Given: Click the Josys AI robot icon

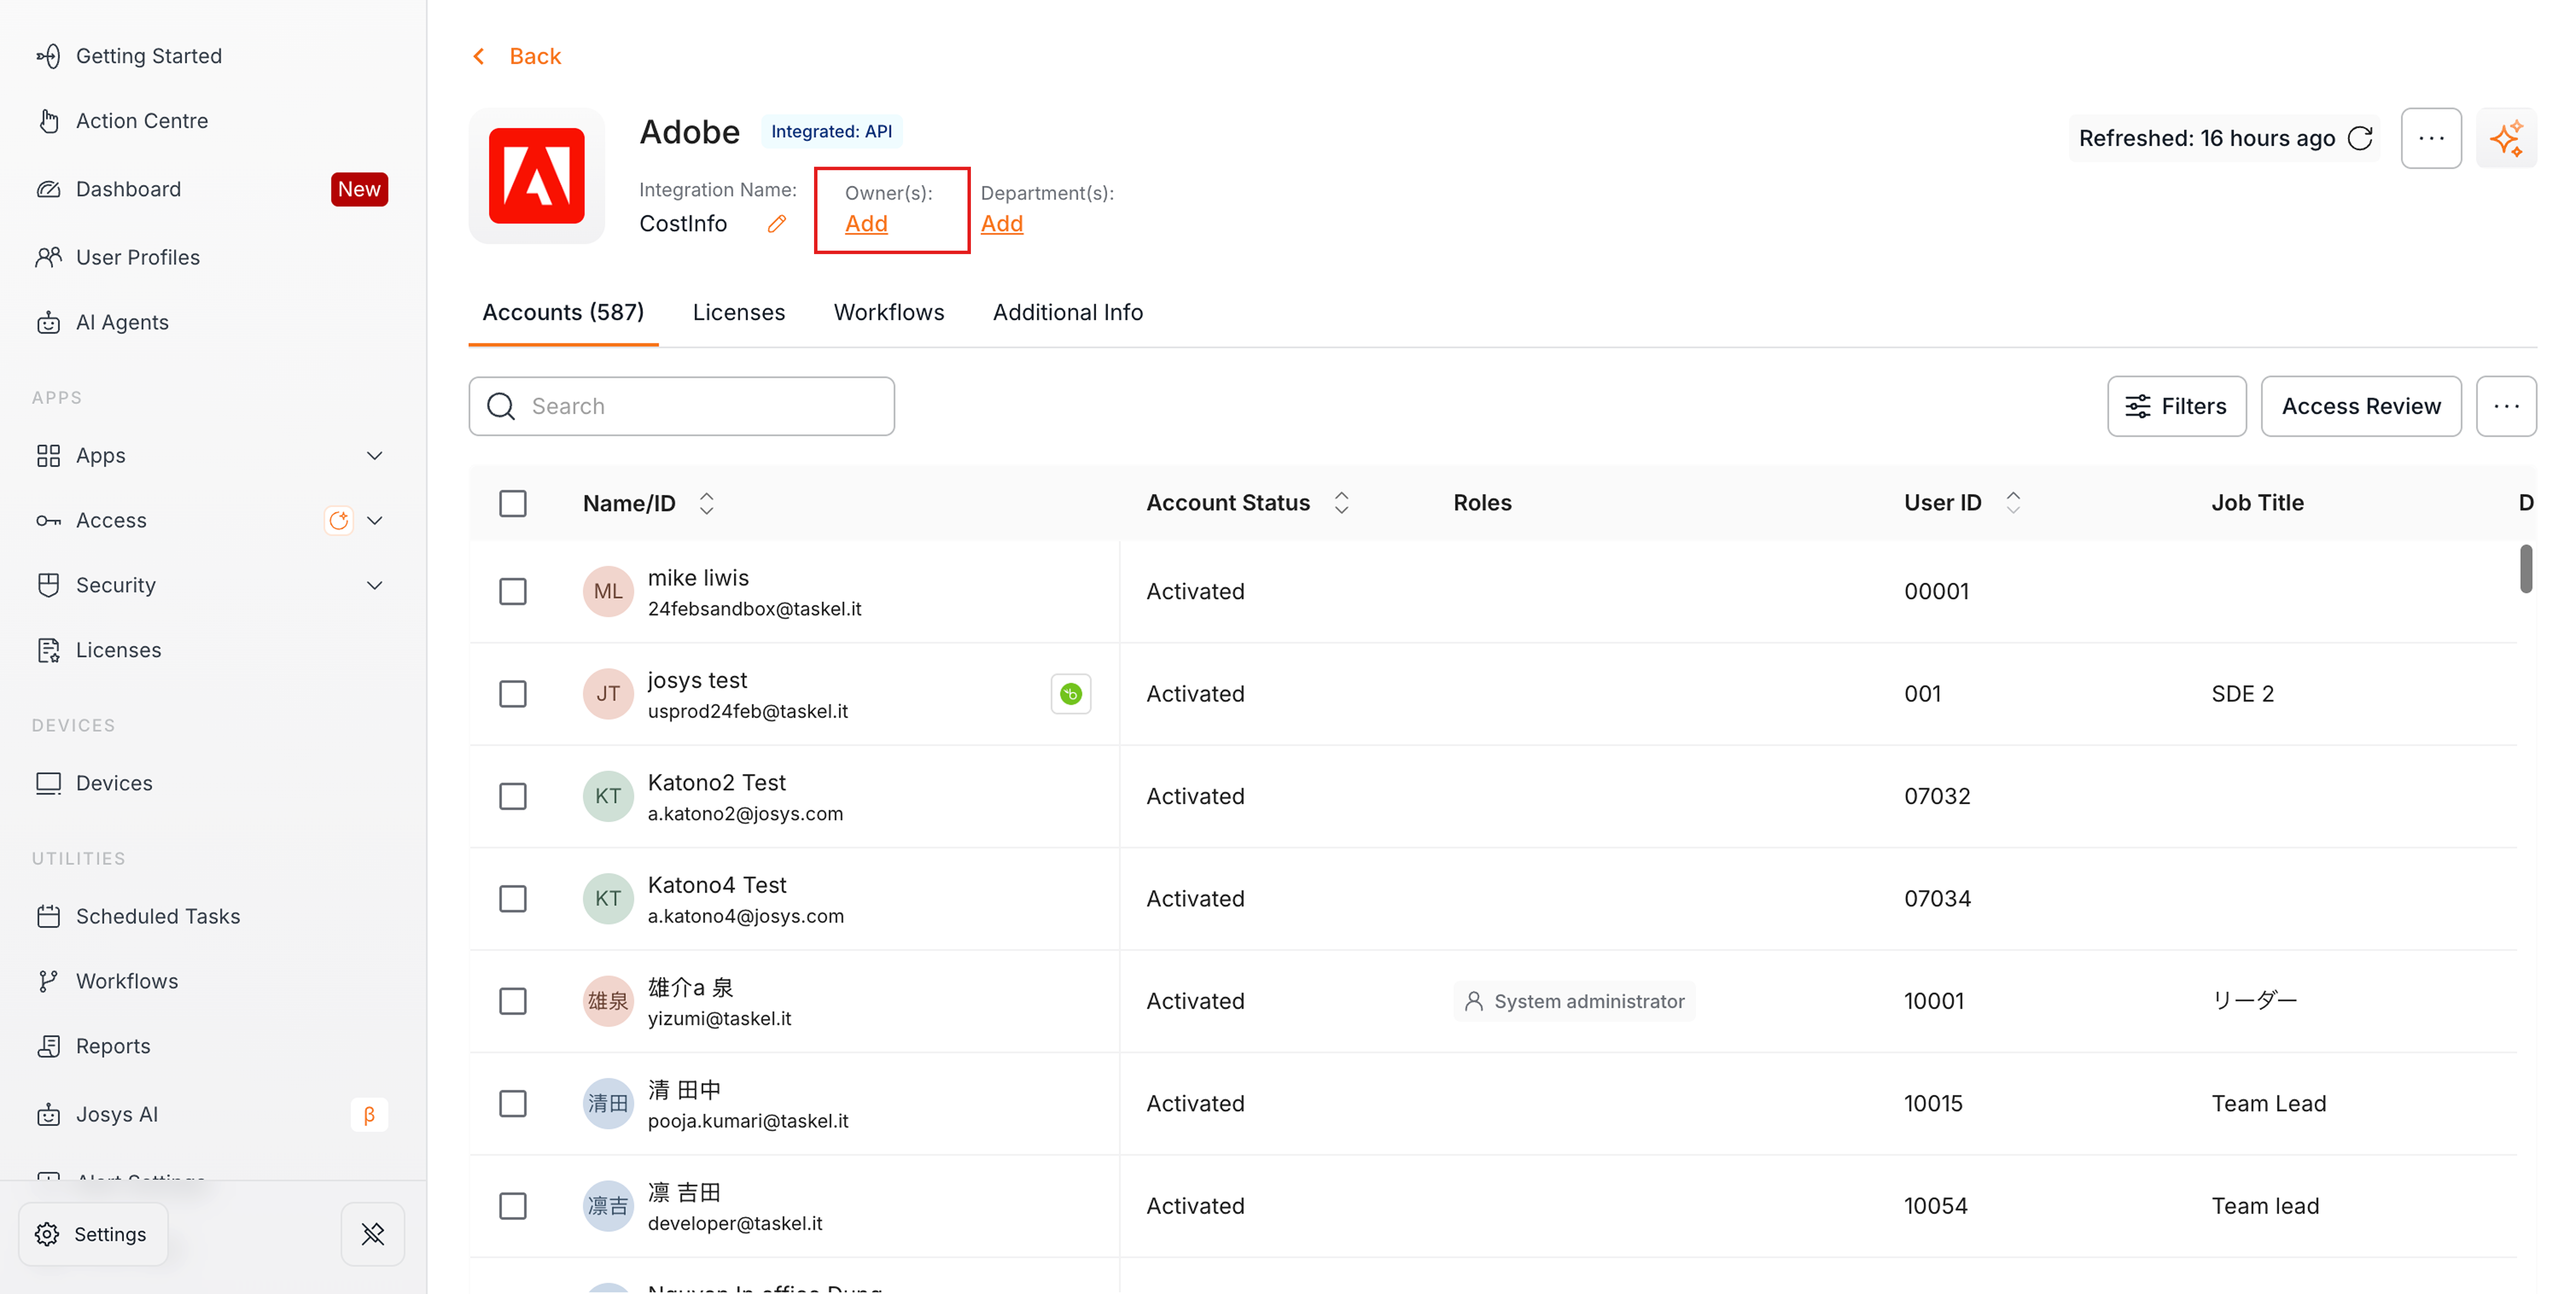Looking at the screenshot, I should (x=48, y=1114).
